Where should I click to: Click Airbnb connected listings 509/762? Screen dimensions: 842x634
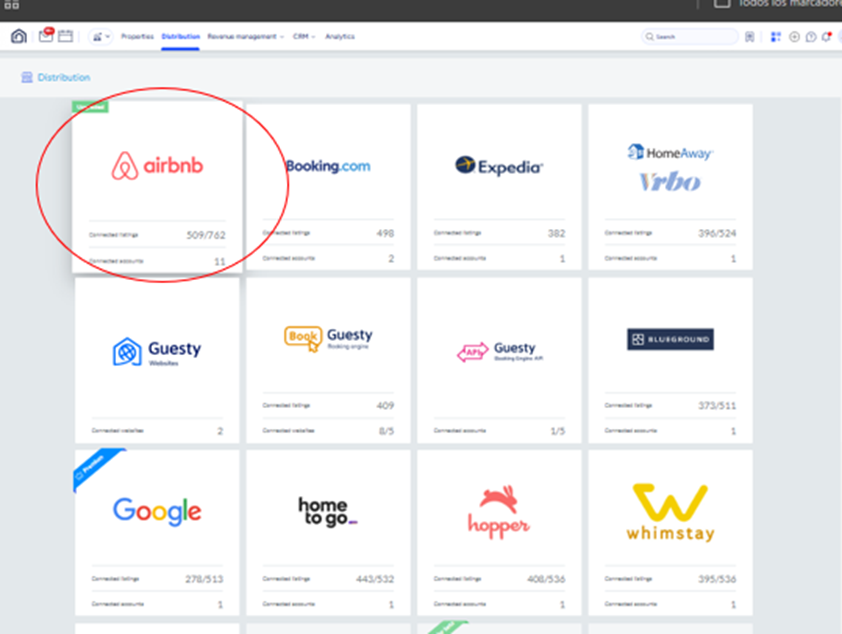[x=206, y=235]
